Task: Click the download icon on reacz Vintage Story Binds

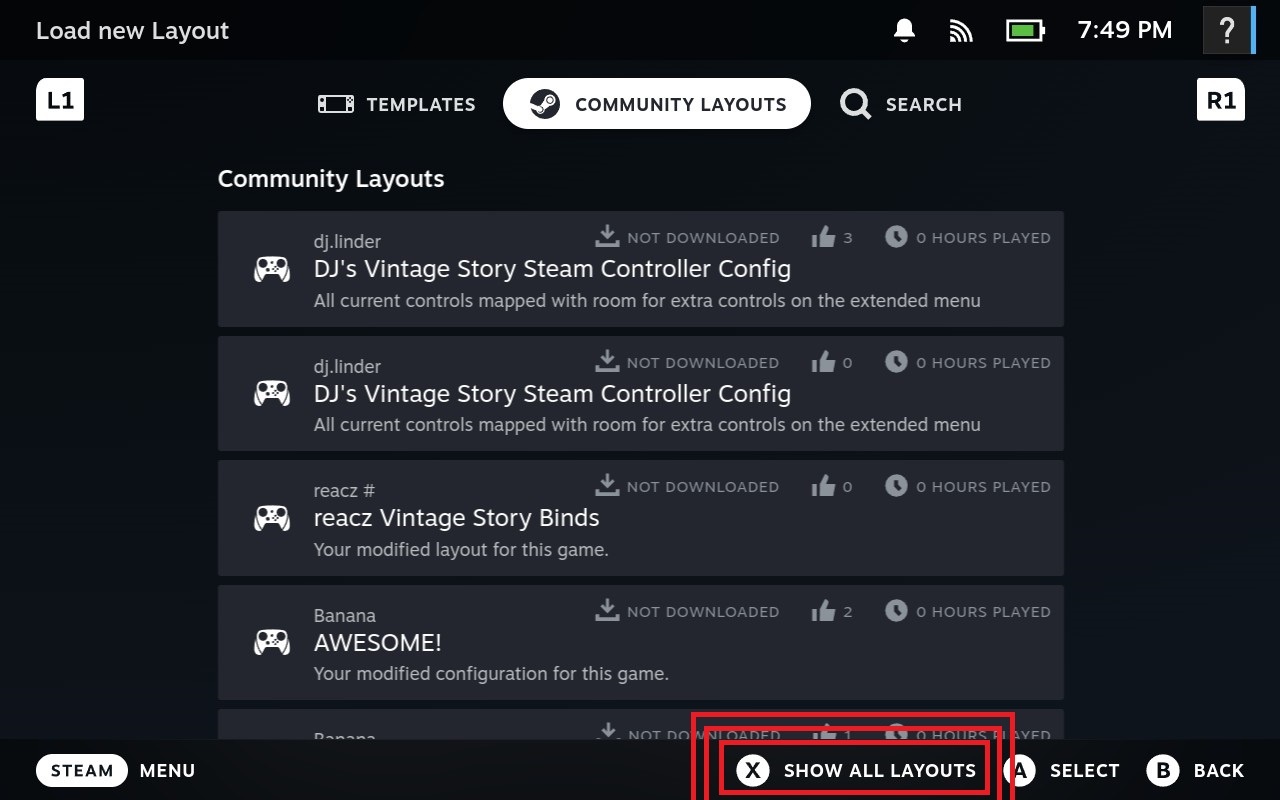Action: click(607, 486)
